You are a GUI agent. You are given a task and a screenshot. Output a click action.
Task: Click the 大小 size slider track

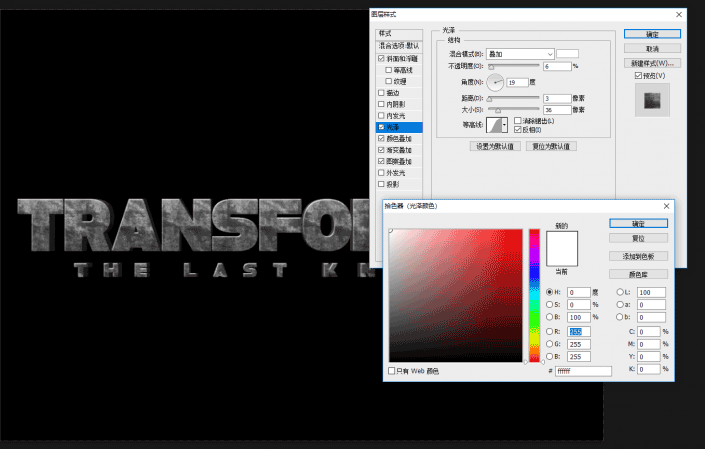[x=513, y=110]
